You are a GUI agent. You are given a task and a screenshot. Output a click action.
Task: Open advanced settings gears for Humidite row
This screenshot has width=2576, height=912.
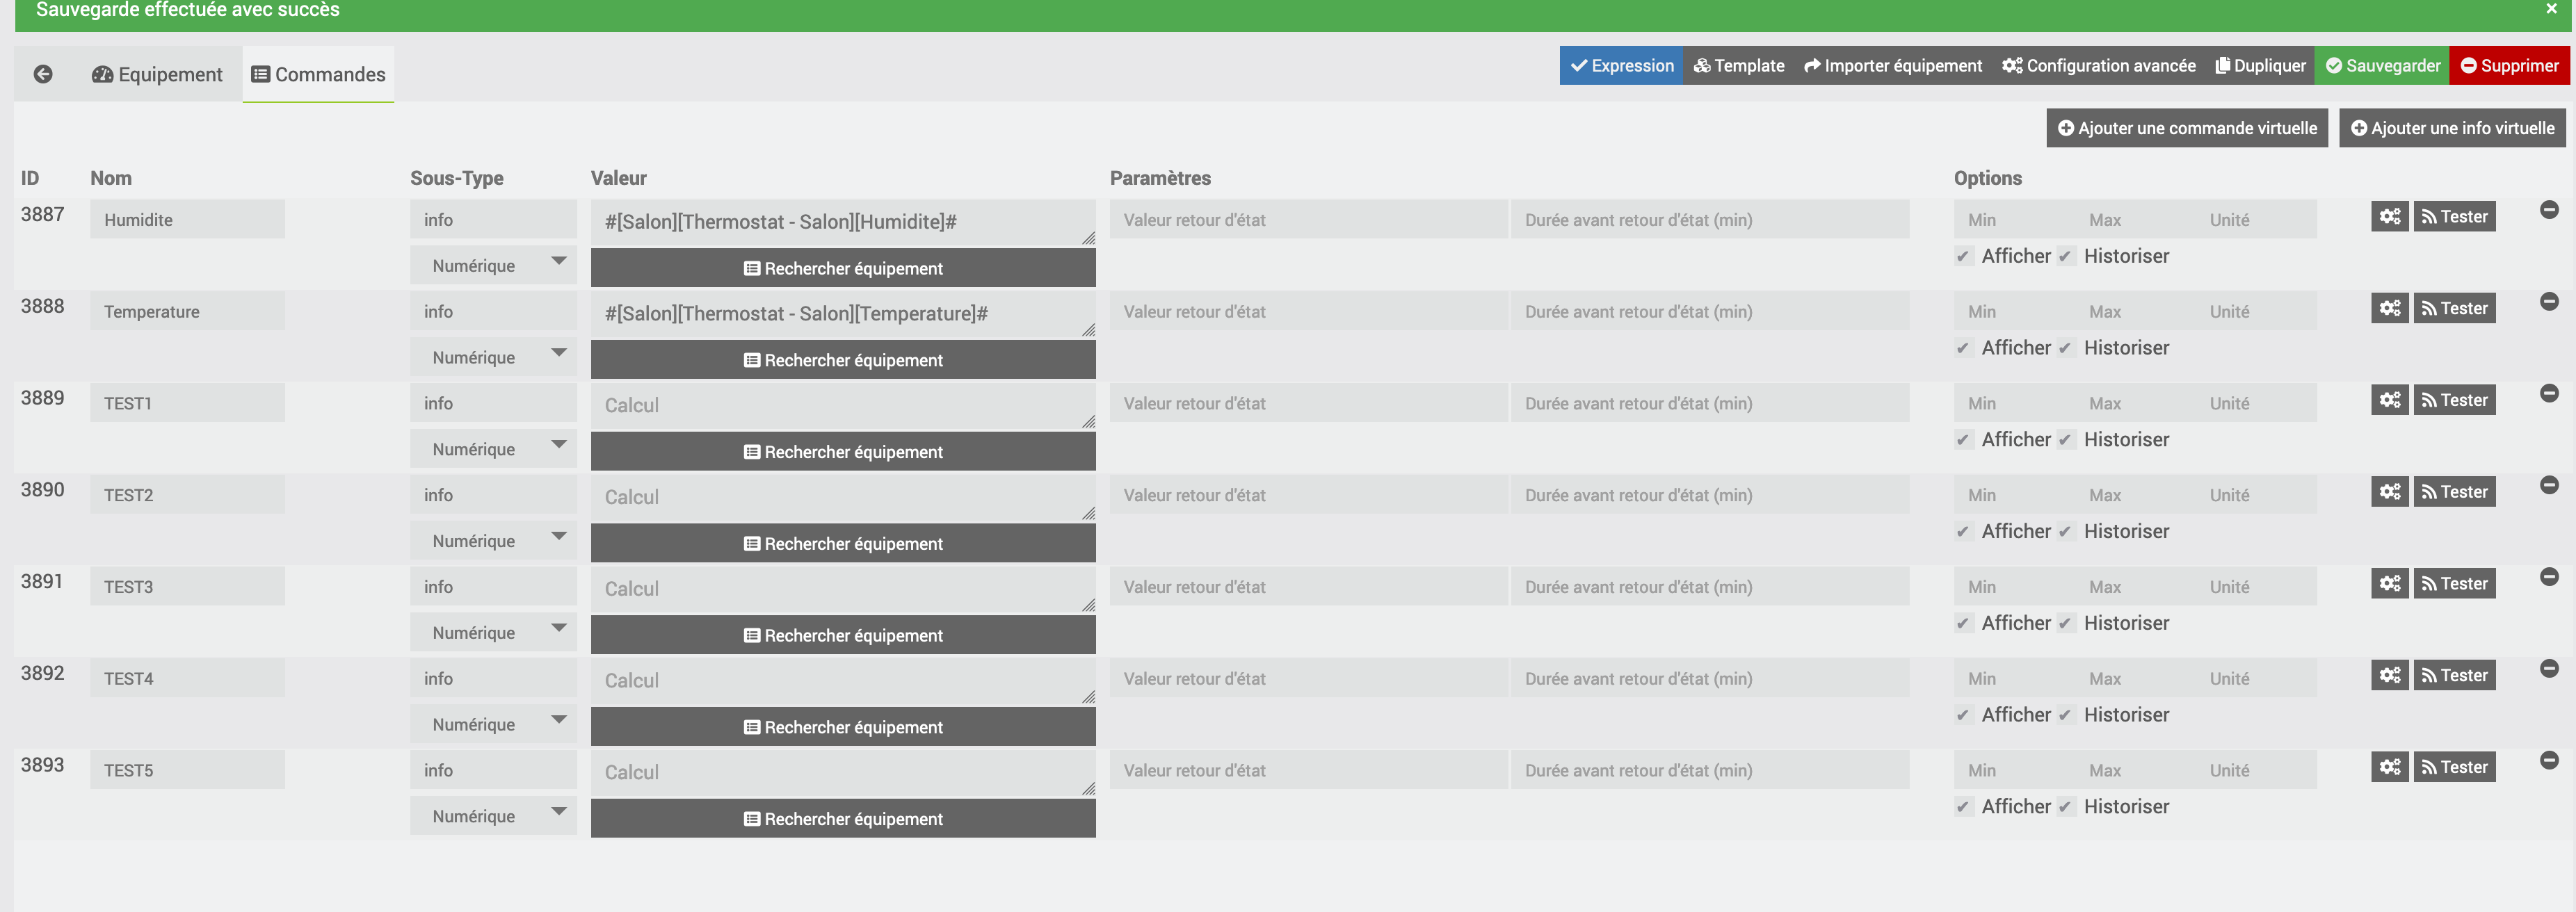(x=2390, y=216)
